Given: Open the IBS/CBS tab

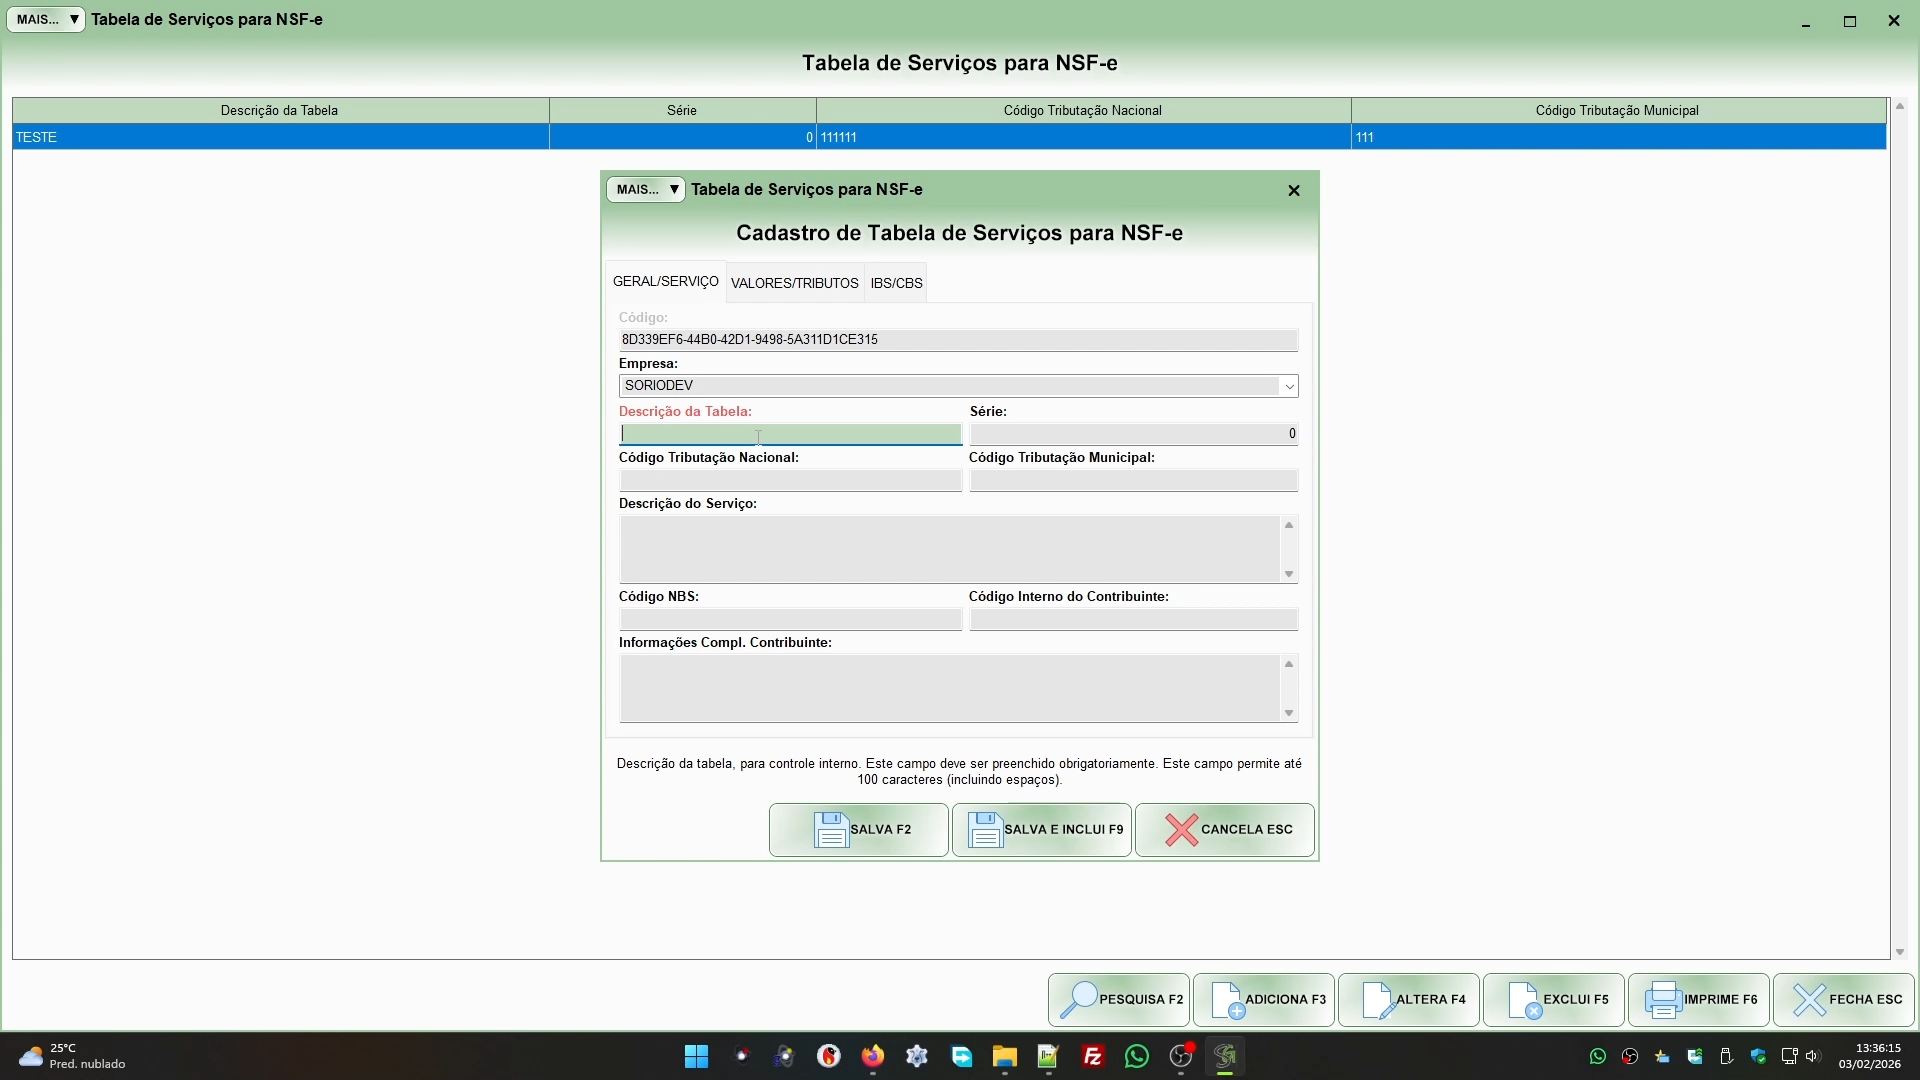Looking at the screenshot, I should 896,284.
